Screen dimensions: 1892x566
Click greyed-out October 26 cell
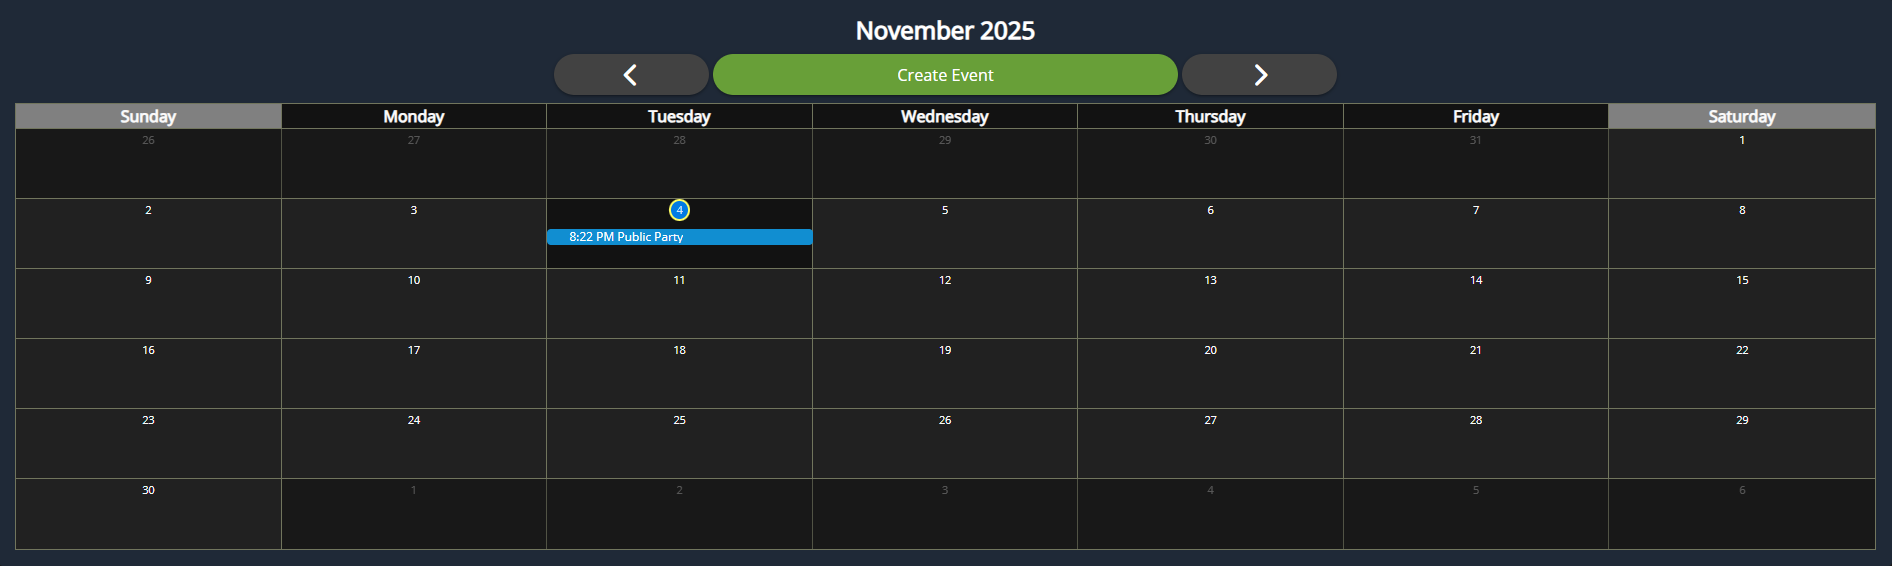tap(148, 163)
